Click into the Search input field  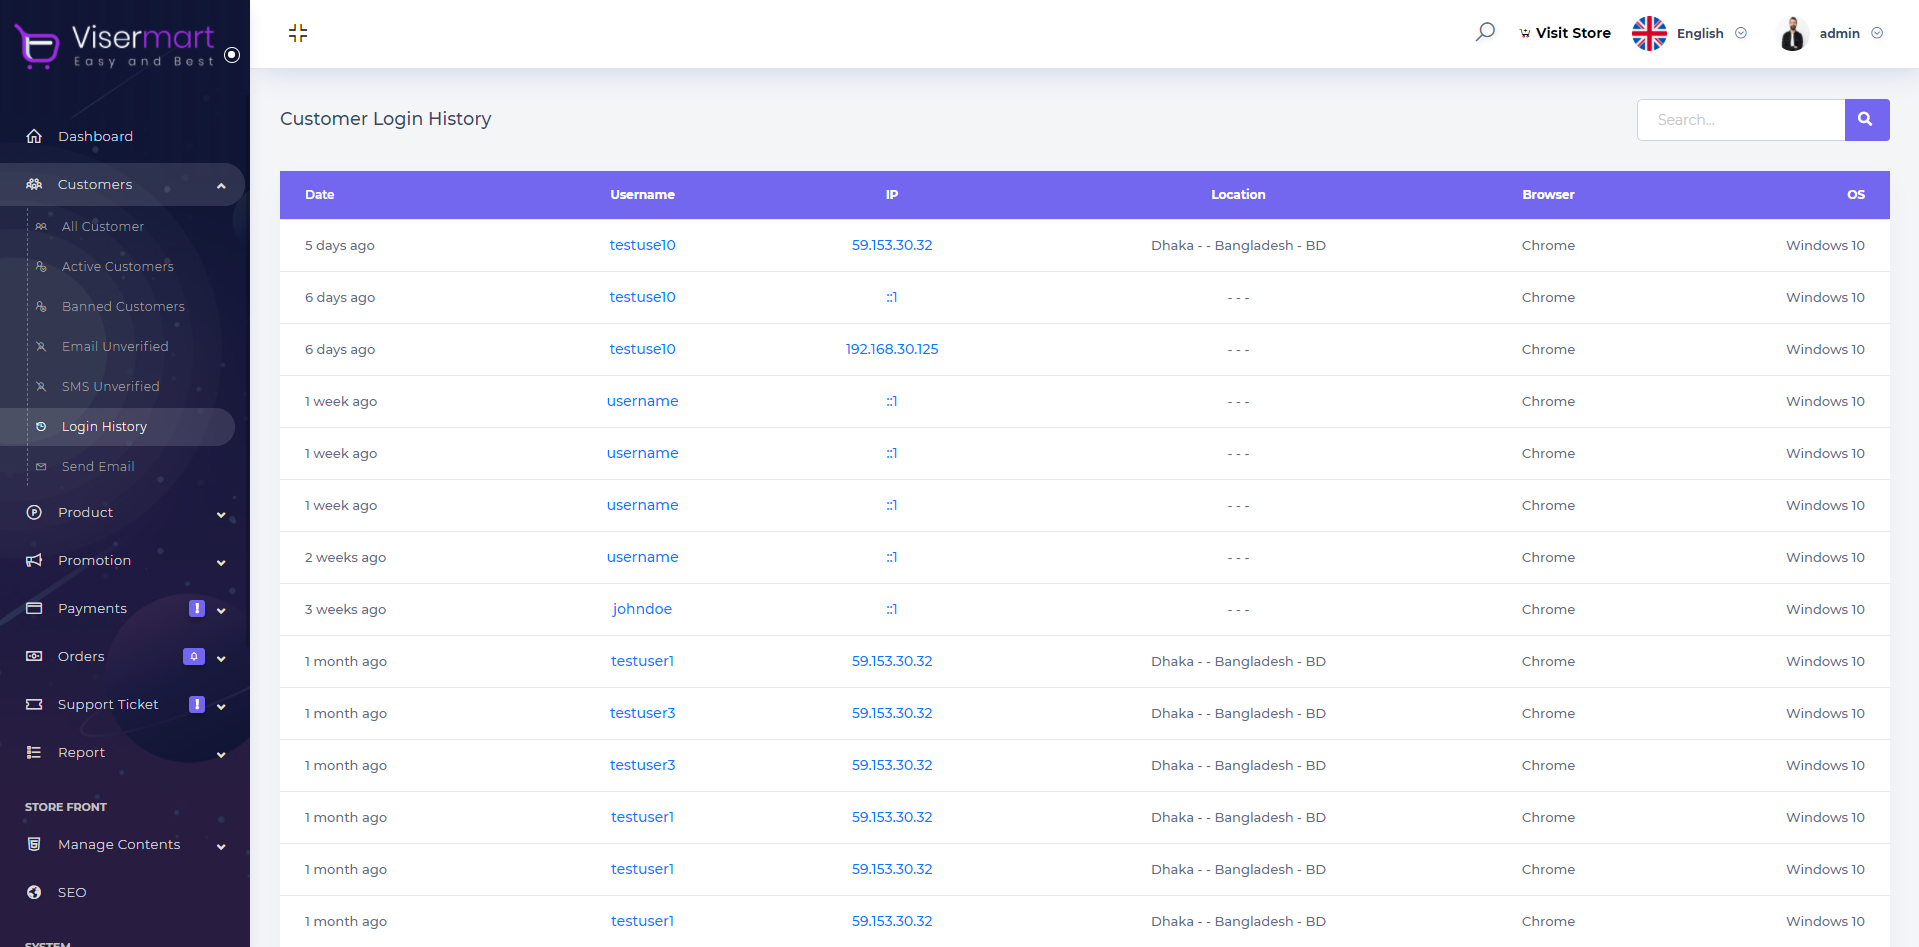[1741, 120]
